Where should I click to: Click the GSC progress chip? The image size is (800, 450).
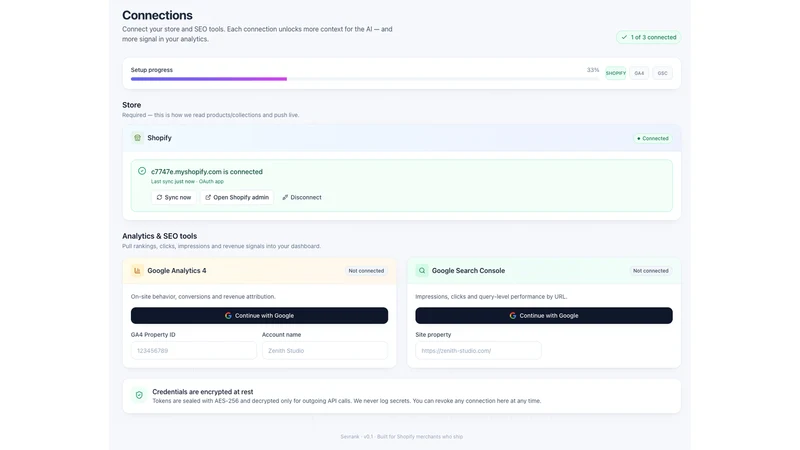click(x=662, y=73)
